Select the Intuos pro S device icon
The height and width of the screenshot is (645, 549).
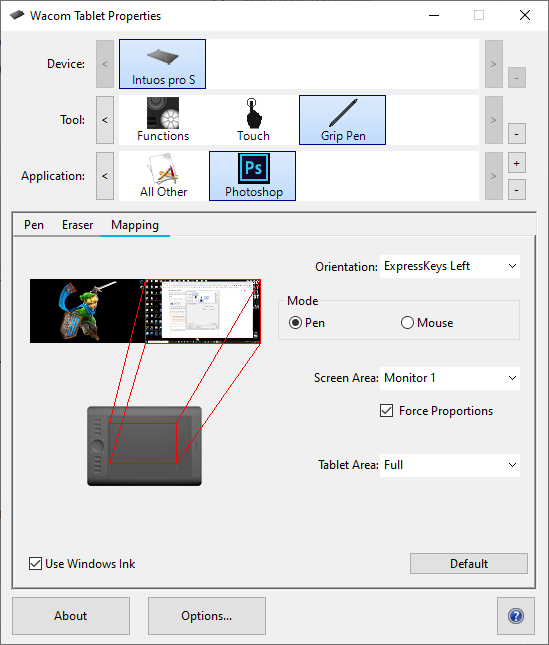click(x=162, y=64)
